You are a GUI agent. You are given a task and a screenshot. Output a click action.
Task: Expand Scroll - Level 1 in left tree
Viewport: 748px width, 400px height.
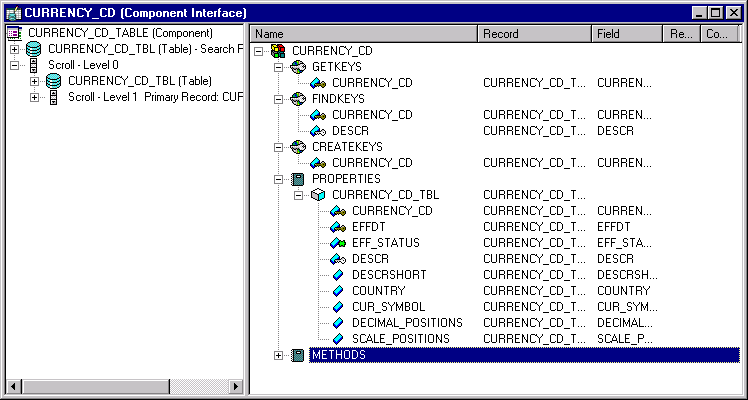click(x=35, y=97)
